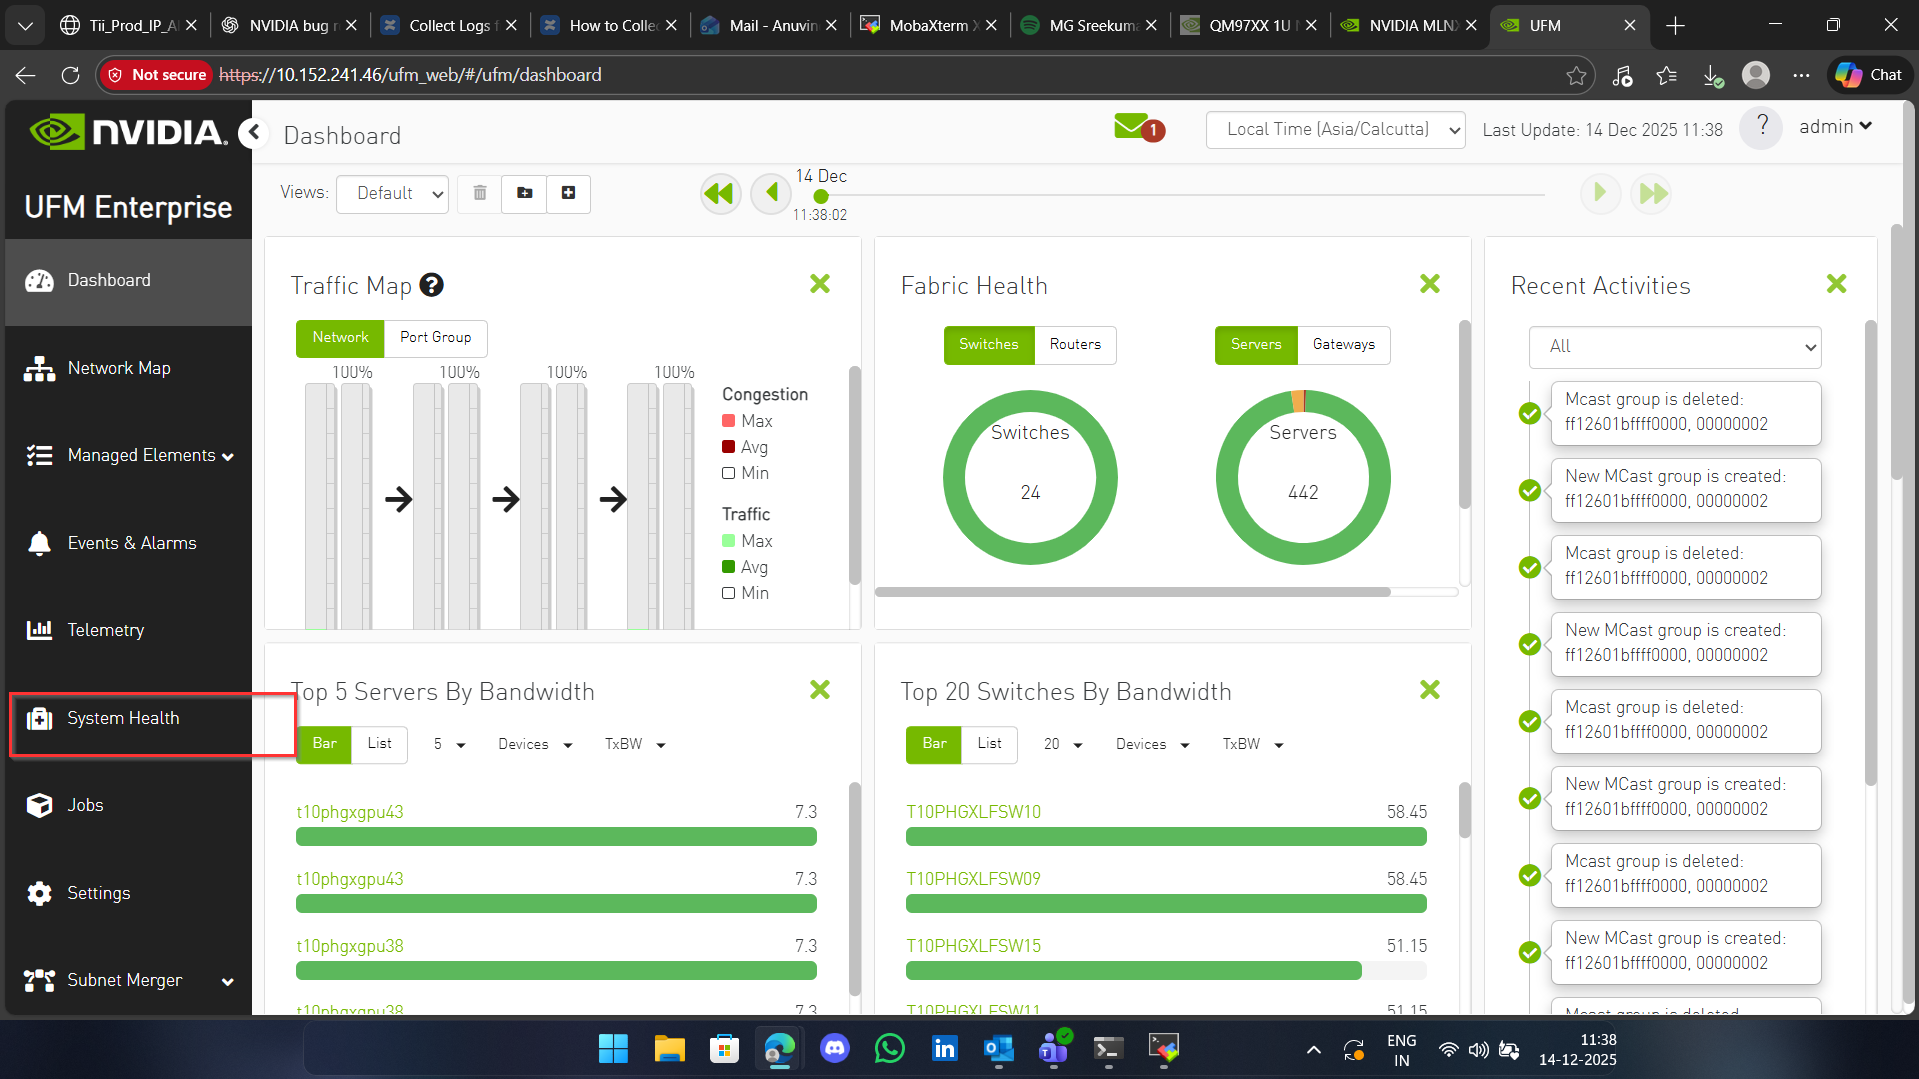Close the Fabric Health panel
The image size is (1919, 1079).
click(x=1429, y=284)
